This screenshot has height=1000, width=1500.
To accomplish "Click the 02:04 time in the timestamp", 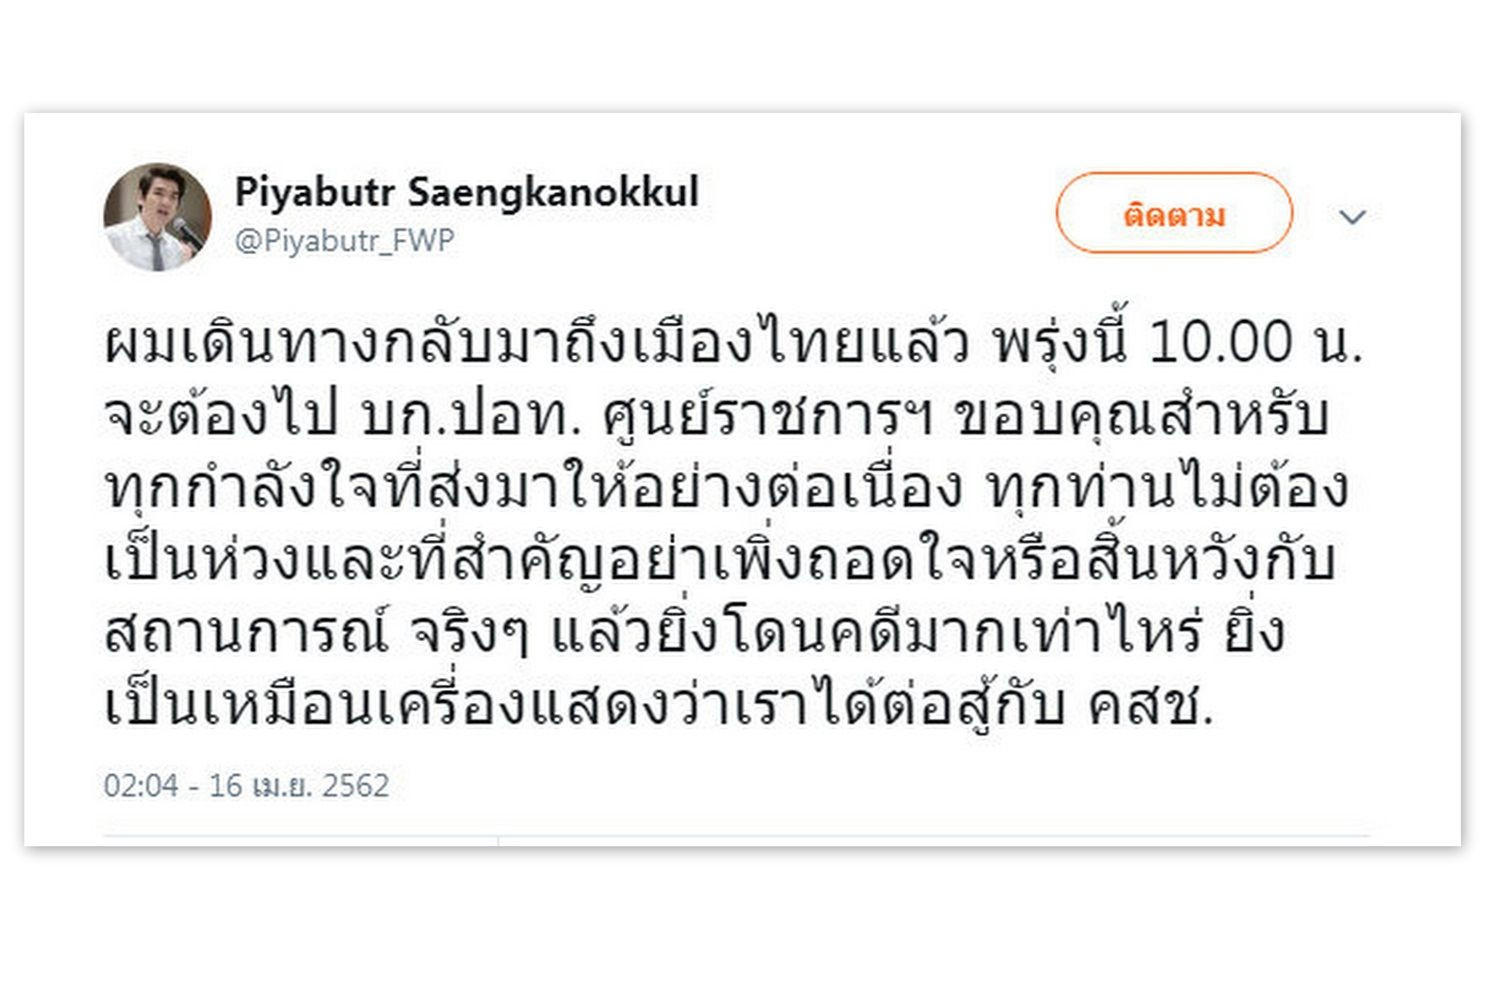I will coord(141,786).
